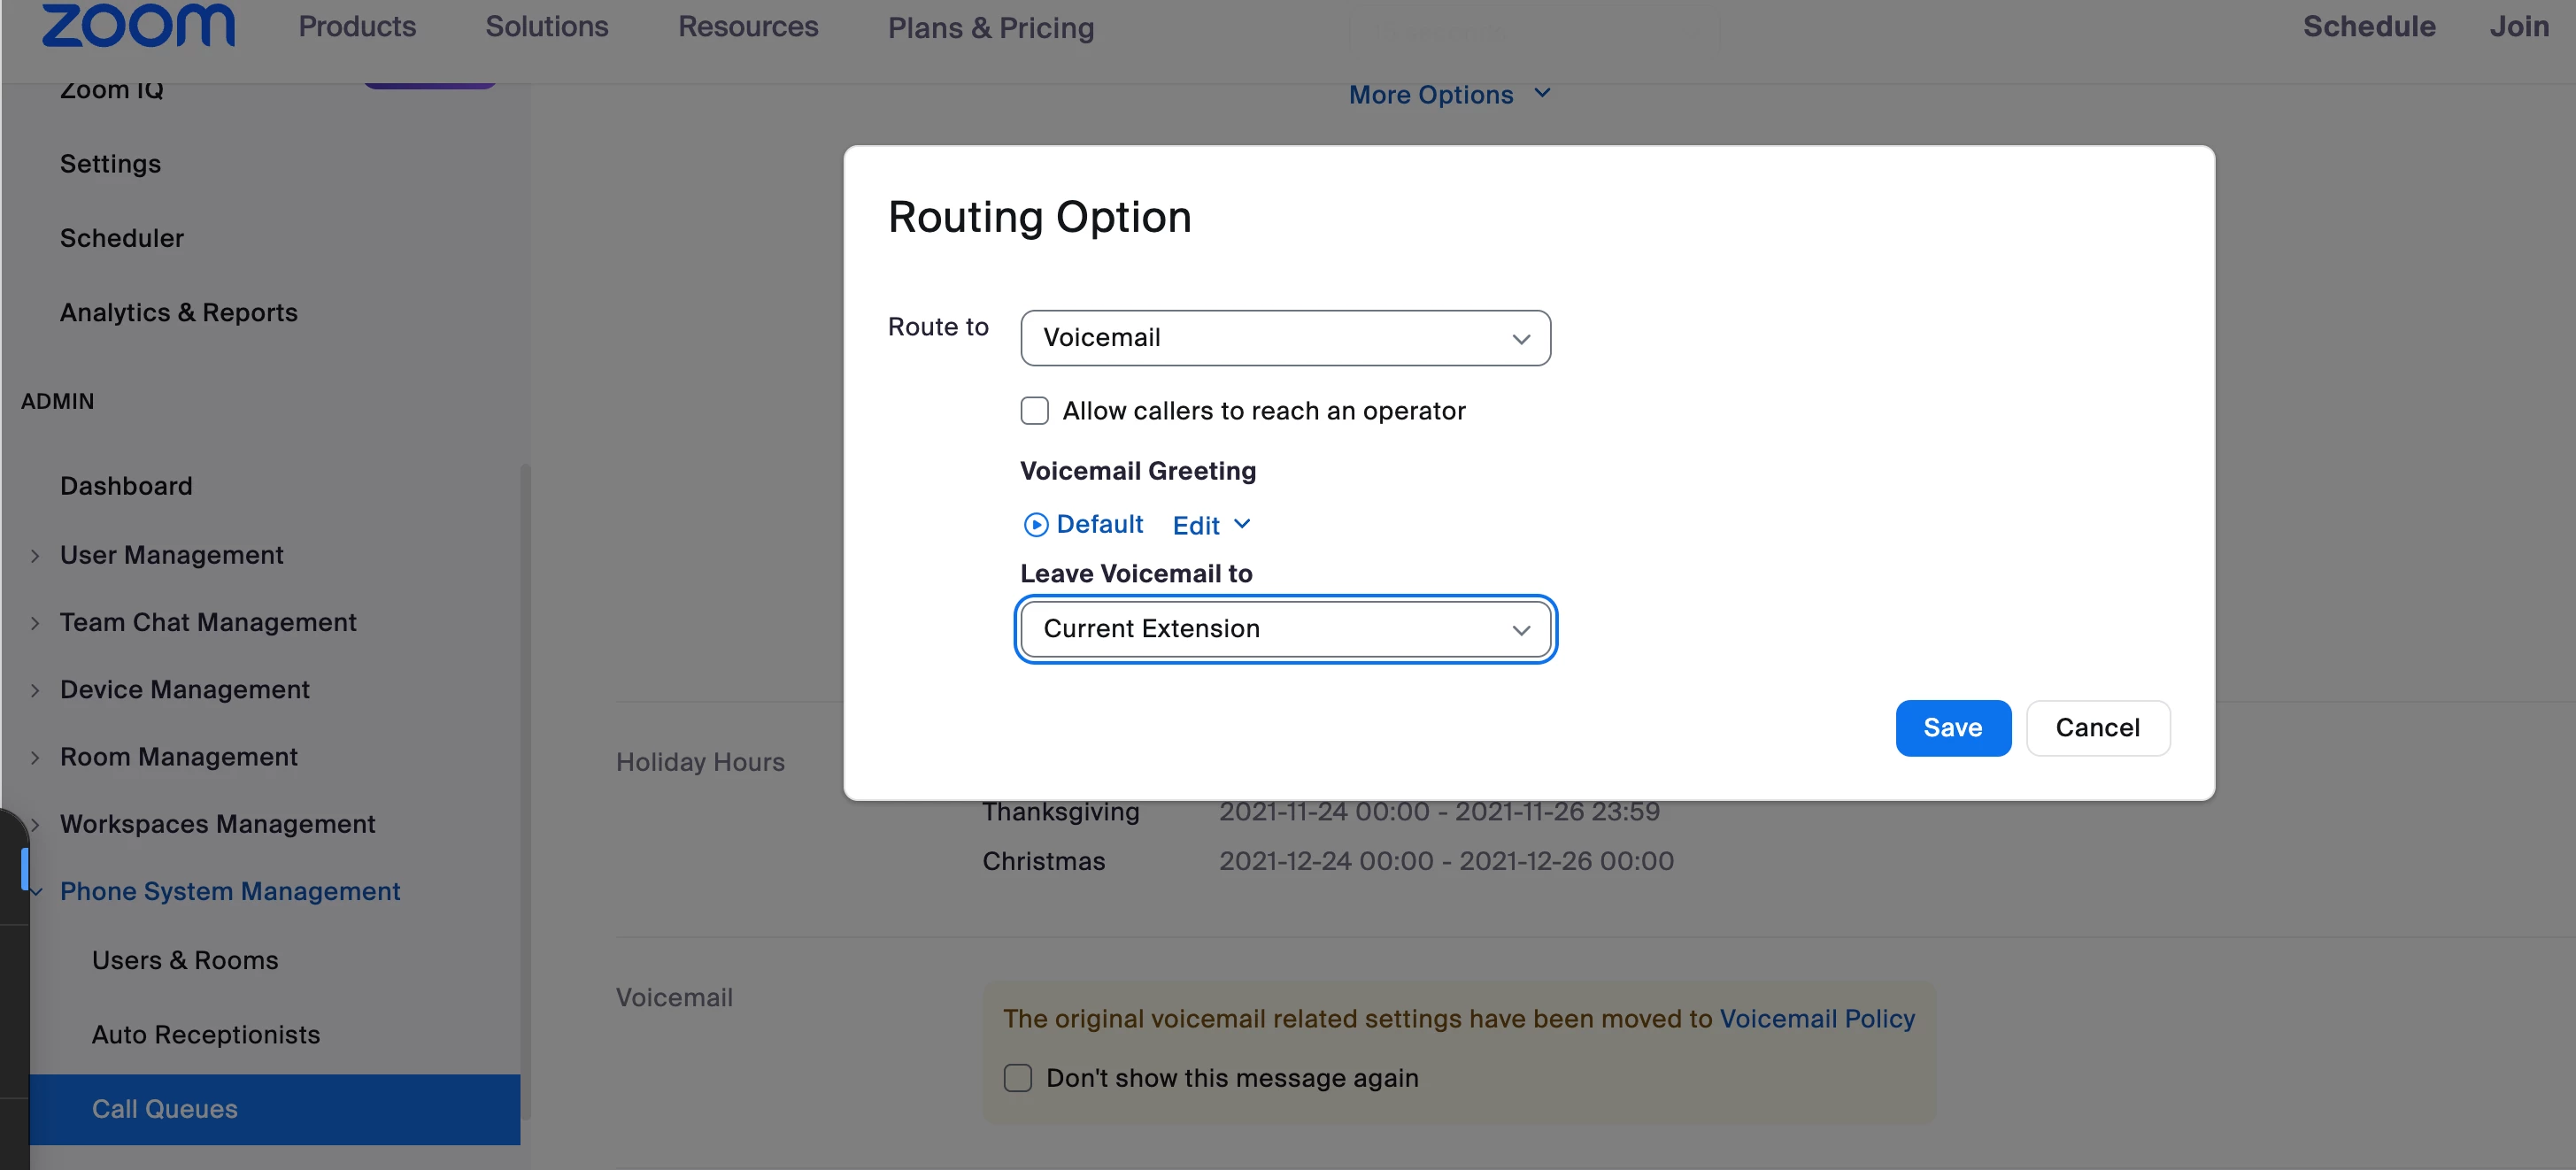Expand Room Management chevron icon
Viewport: 2576px width, 1170px height.
pos(35,757)
